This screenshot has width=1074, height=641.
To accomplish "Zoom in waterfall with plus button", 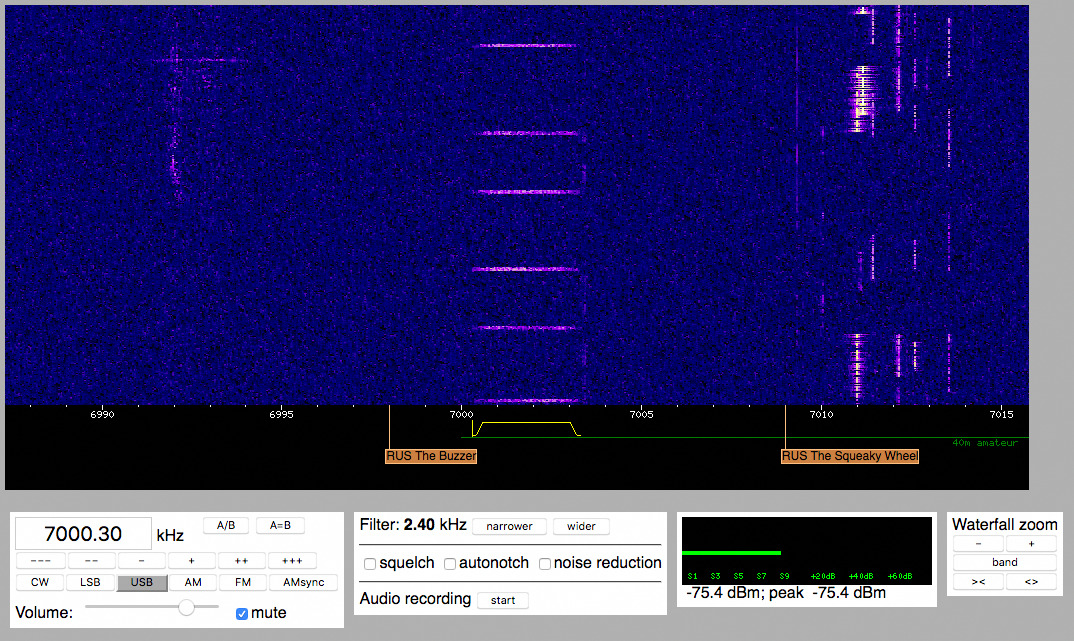I will tap(1031, 544).
